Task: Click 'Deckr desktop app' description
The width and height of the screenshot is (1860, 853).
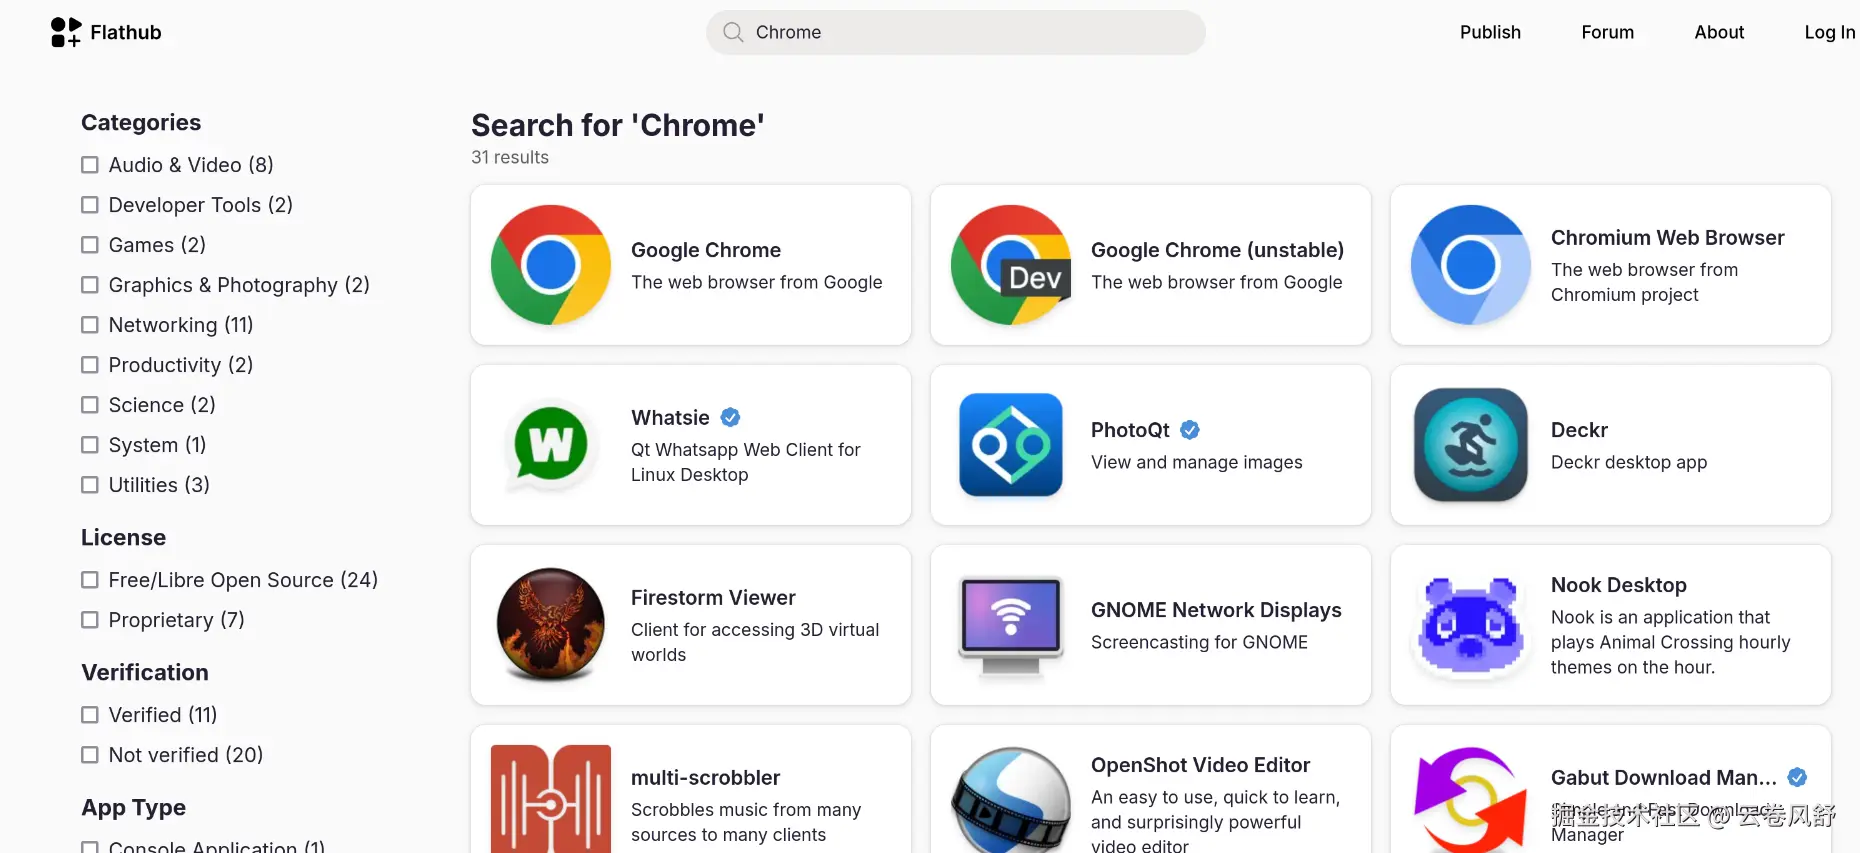Action: click(1628, 462)
